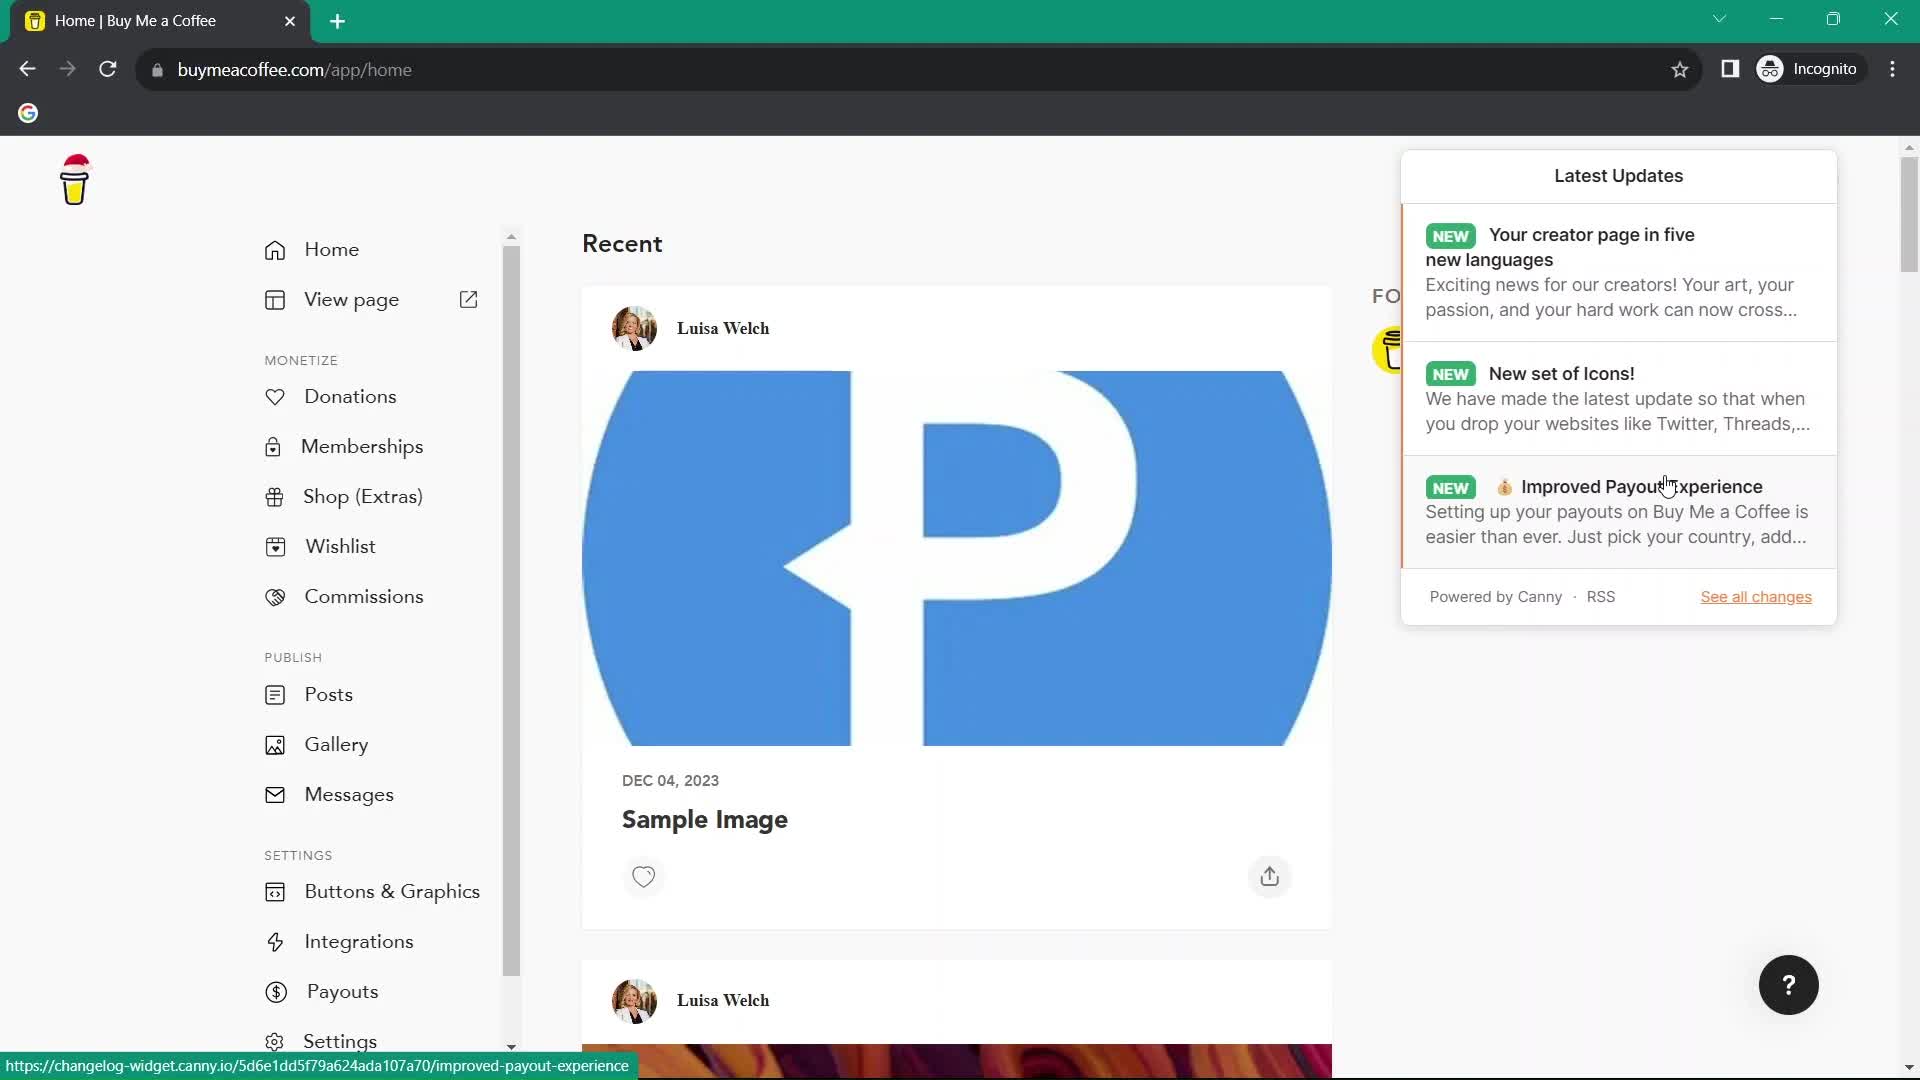
Task: Close the Buy Me a Coffee tab
Action: (x=290, y=21)
